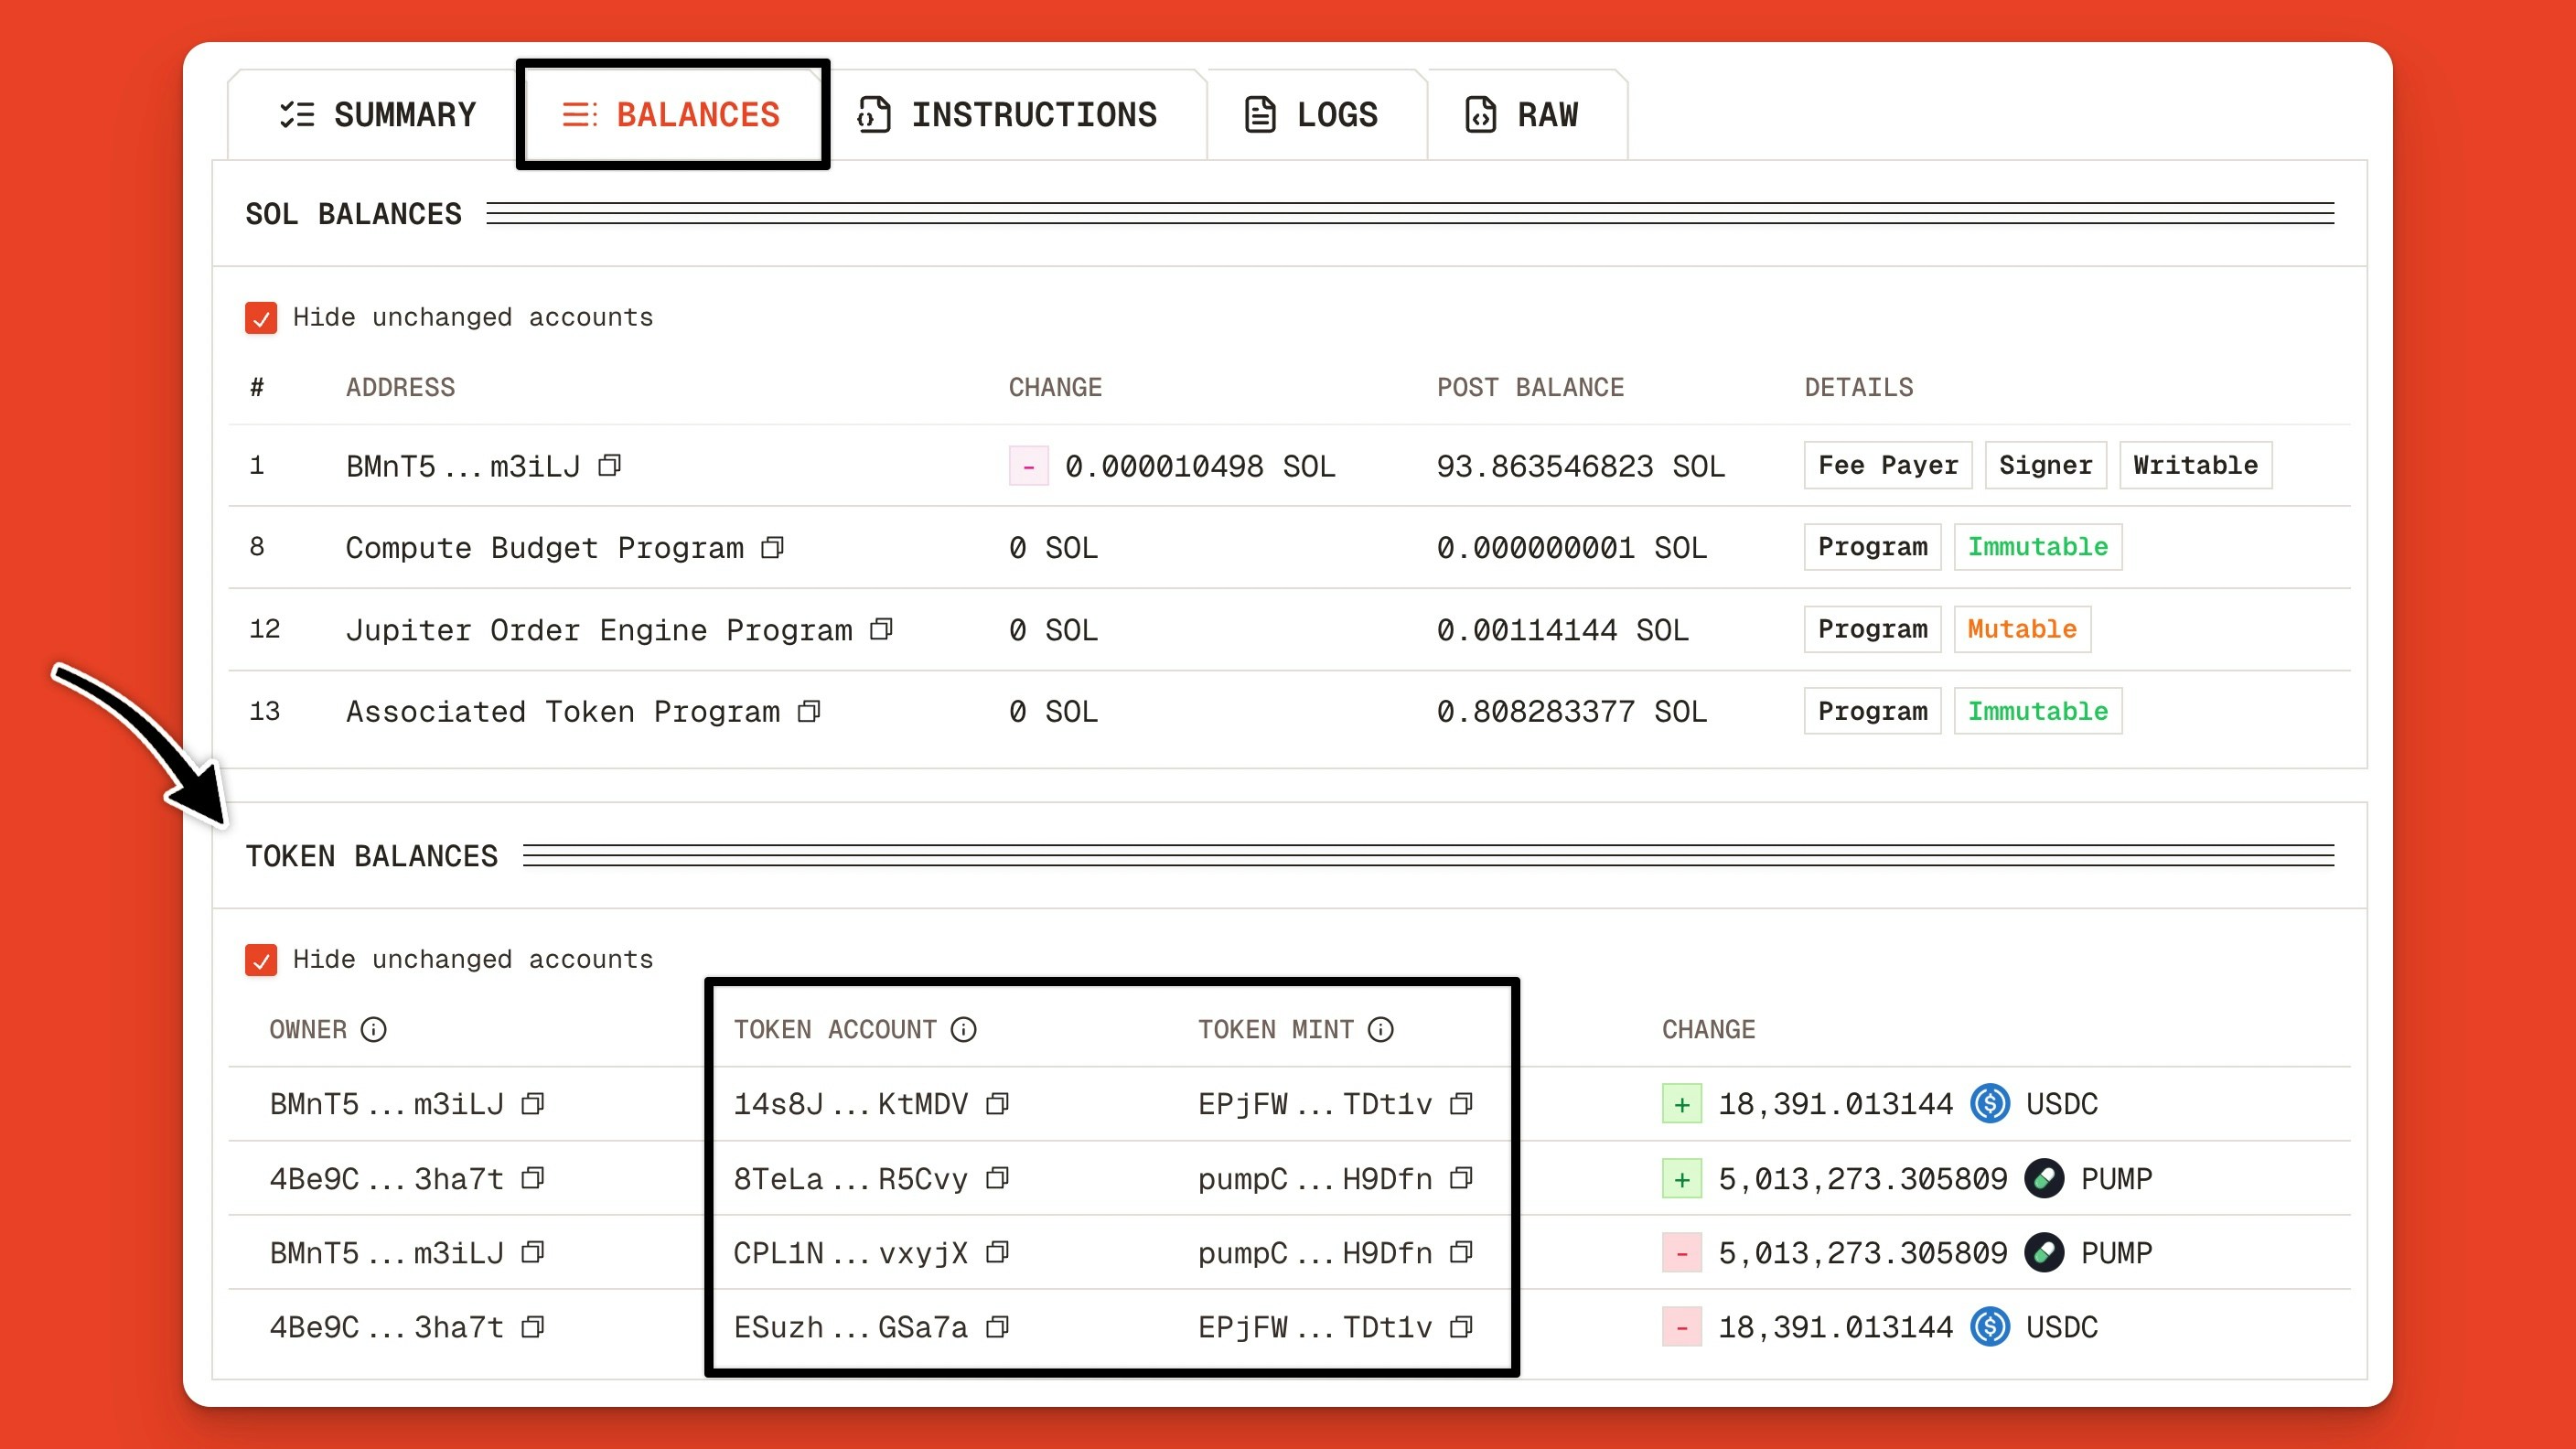Viewport: 2576px width, 1449px height.
Task: Copy the Compute Budget Program address
Action: [x=770, y=547]
